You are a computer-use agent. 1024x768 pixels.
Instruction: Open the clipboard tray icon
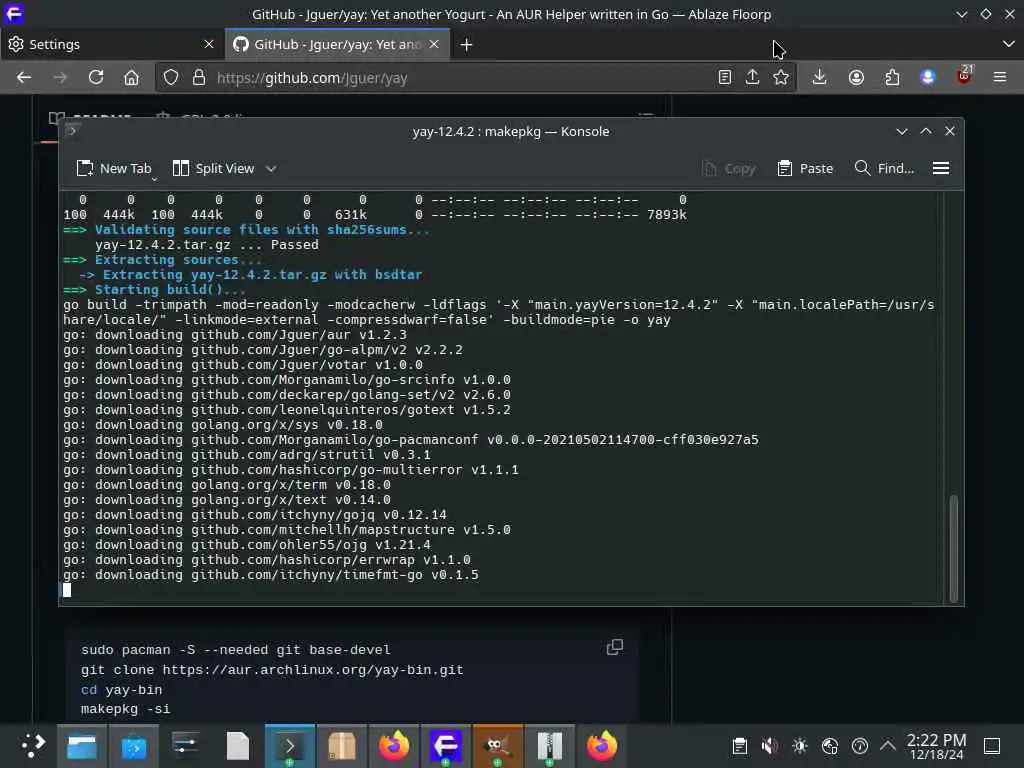point(739,746)
